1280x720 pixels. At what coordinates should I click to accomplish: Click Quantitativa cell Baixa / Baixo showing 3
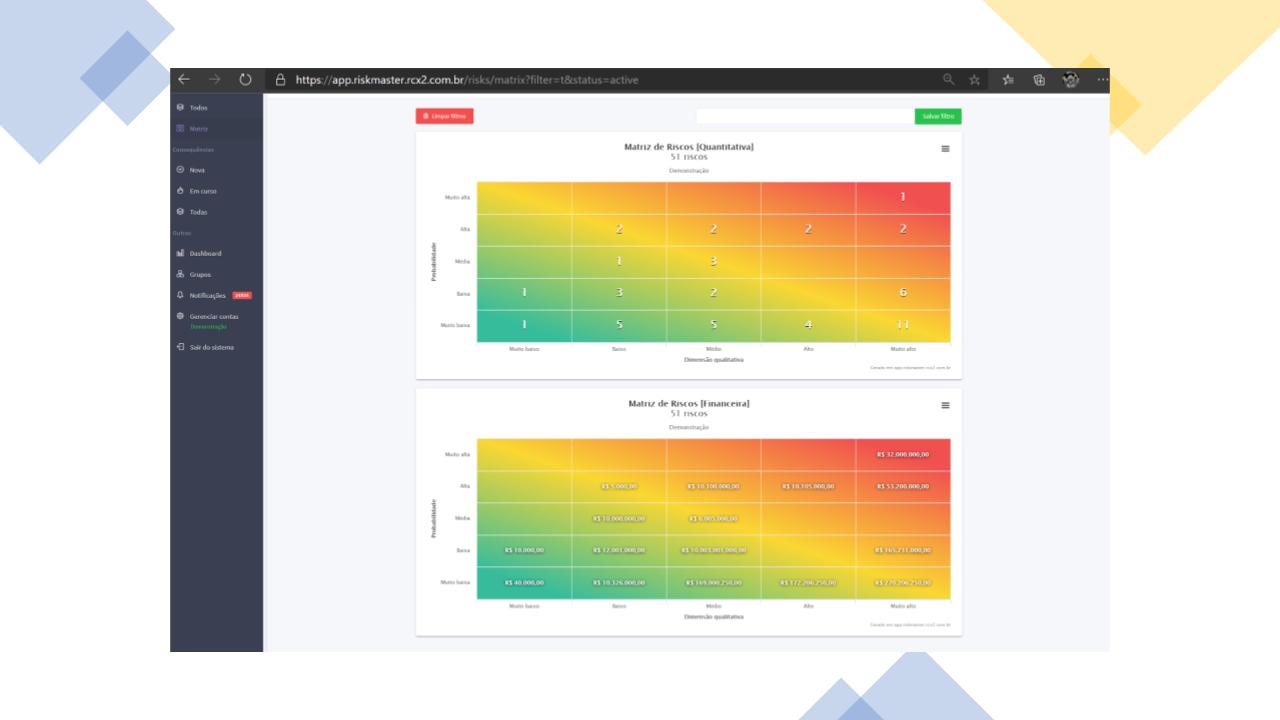tap(619, 294)
